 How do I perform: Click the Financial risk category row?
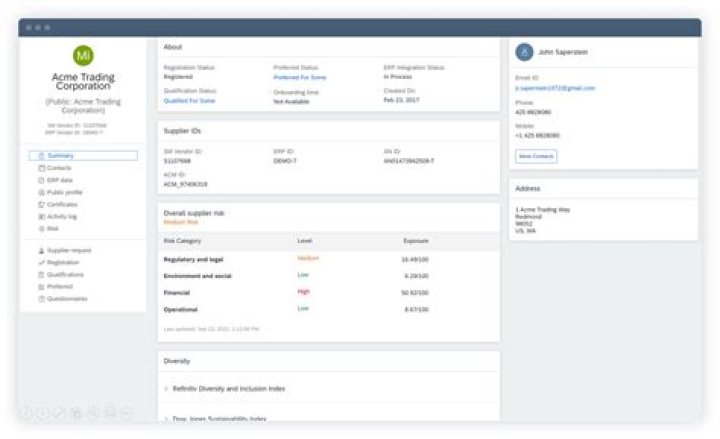pos(329,293)
